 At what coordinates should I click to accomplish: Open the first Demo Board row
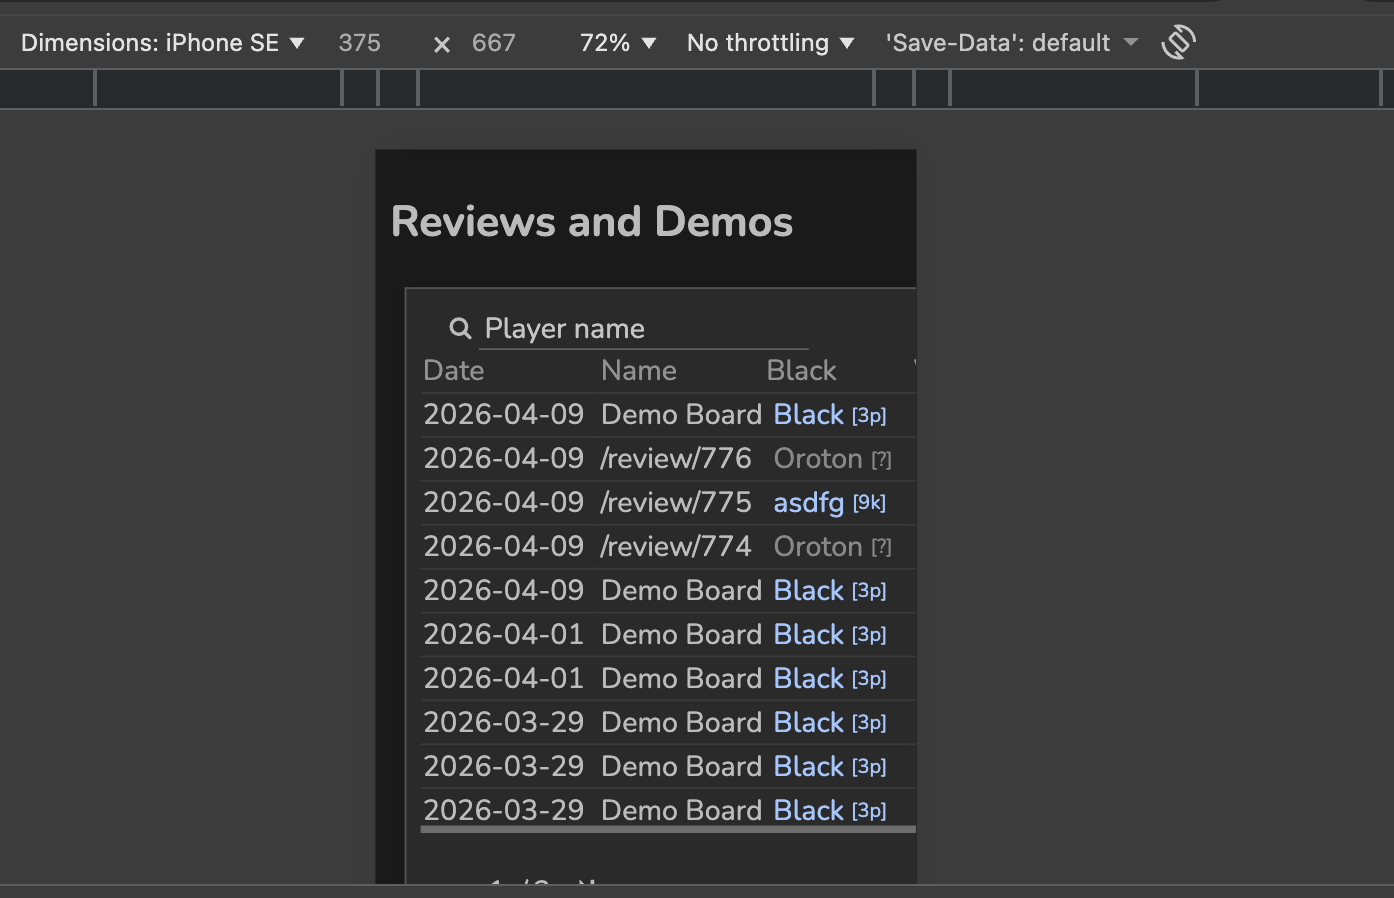click(681, 415)
